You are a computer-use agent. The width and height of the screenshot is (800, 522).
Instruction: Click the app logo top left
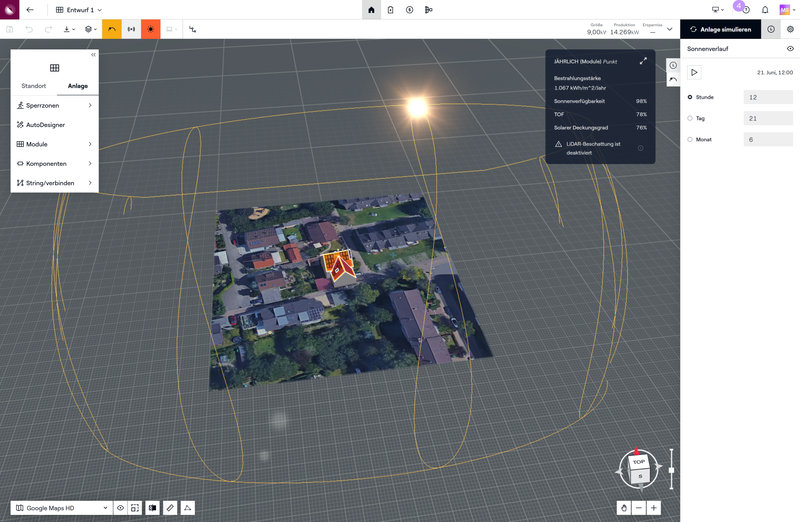coord(9,10)
